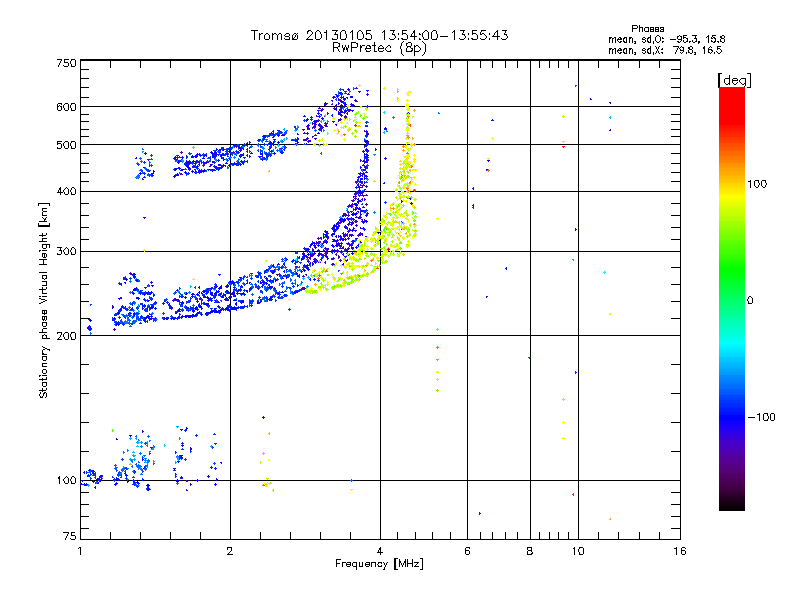
Task: Click y-axis tick label '750'
Action: point(66,63)
